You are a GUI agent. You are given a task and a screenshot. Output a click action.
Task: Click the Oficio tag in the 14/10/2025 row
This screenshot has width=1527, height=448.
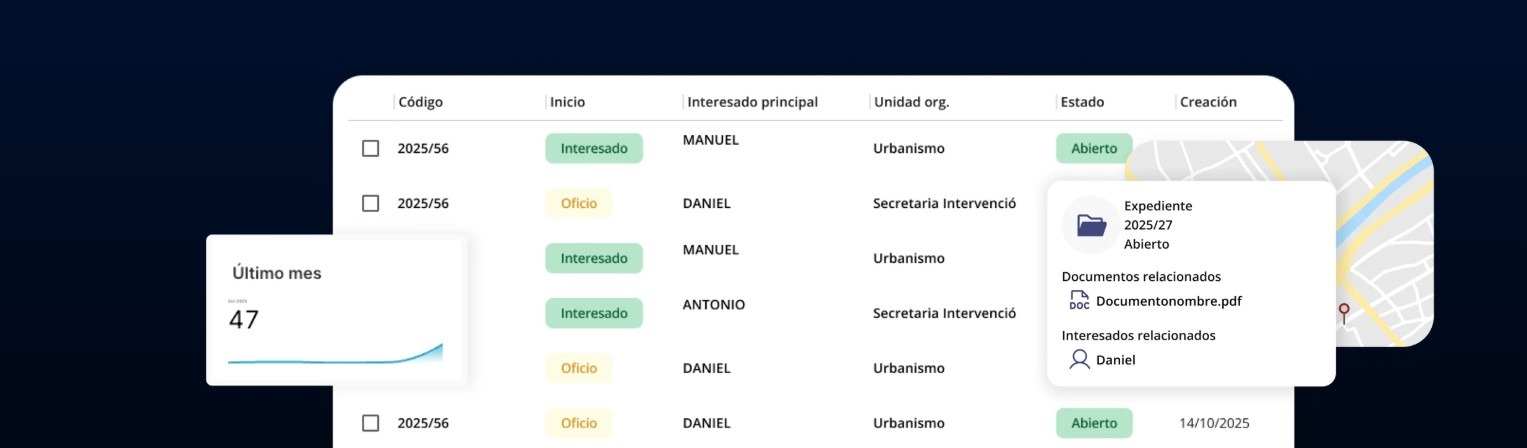click(578, 423)
